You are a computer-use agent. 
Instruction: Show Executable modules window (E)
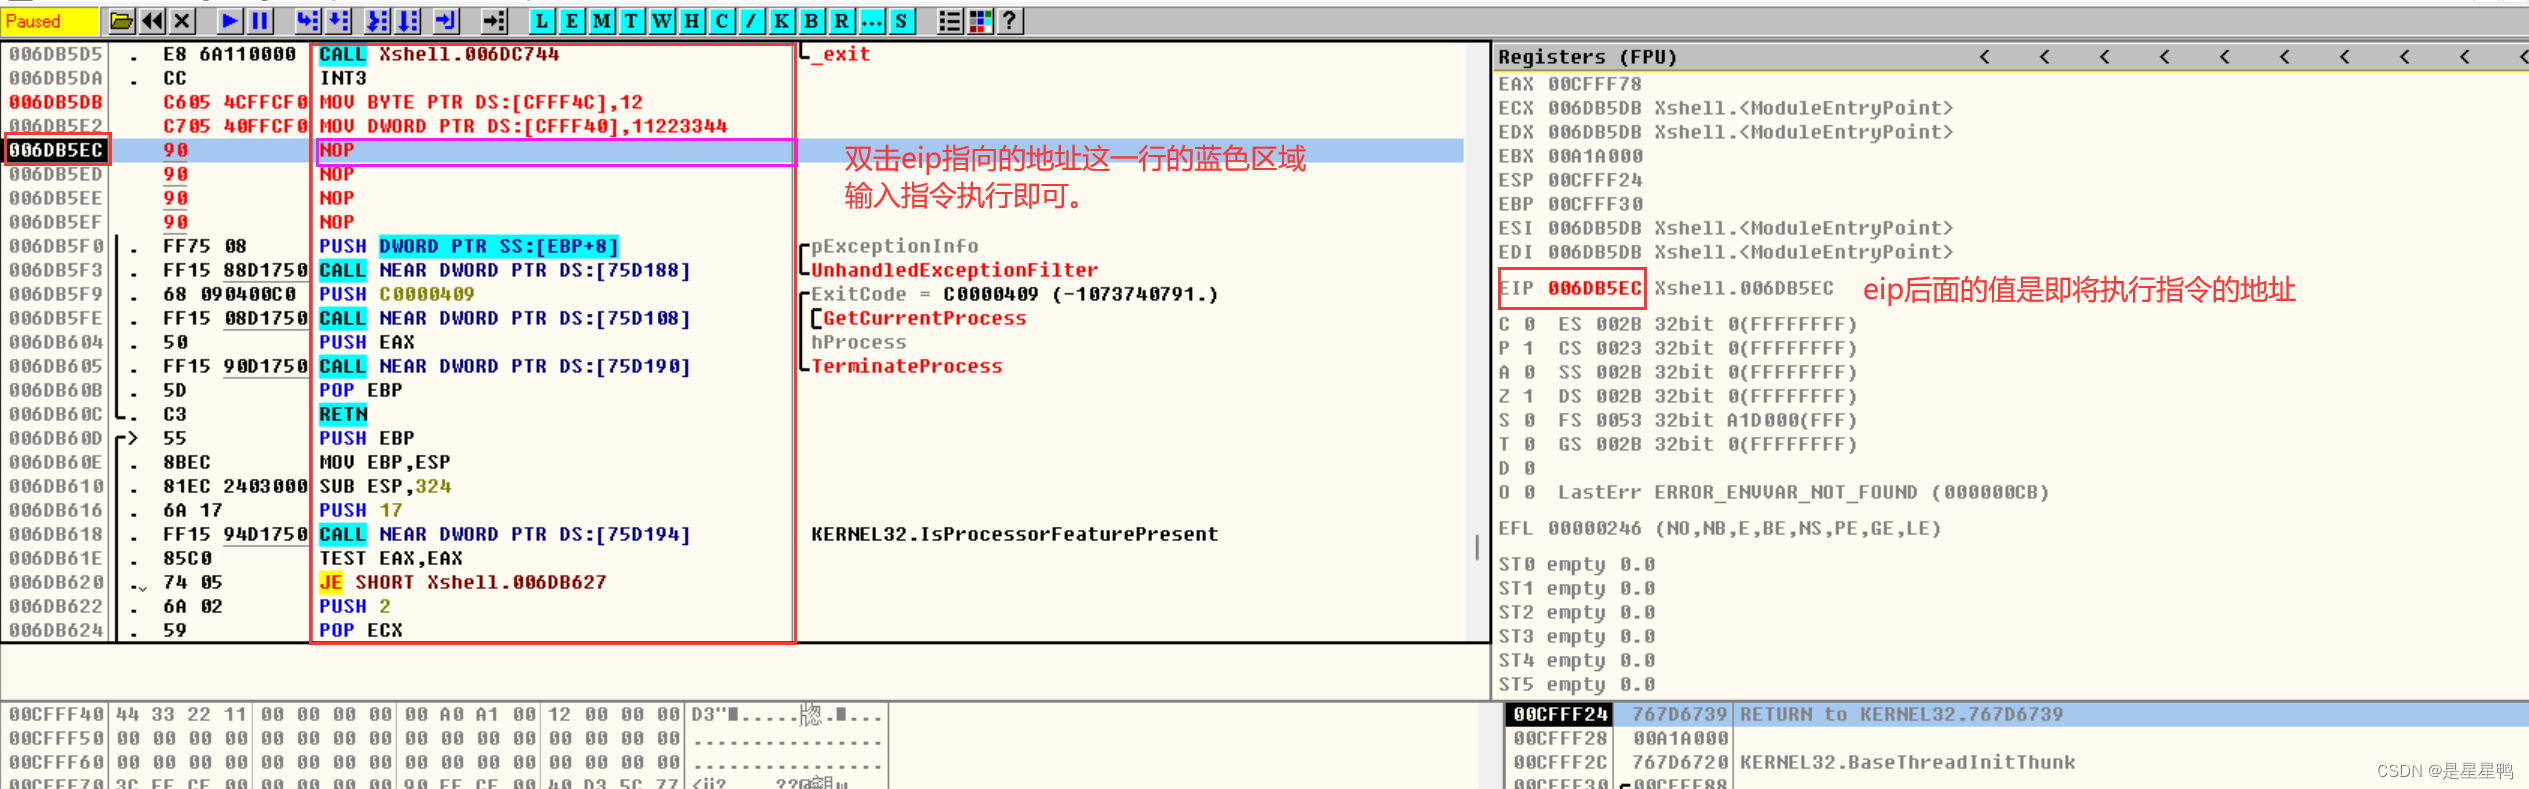point(572,21)
